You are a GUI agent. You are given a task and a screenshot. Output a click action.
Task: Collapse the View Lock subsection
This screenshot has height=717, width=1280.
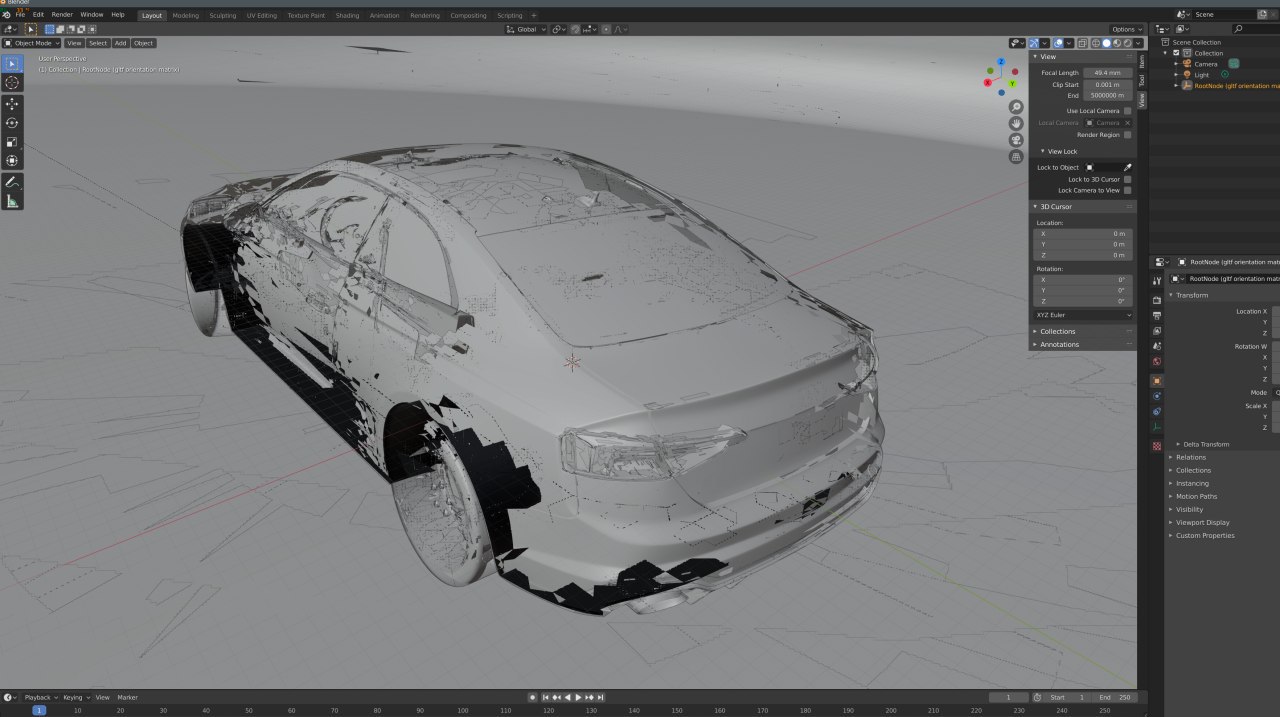[x=1062, y=151]
